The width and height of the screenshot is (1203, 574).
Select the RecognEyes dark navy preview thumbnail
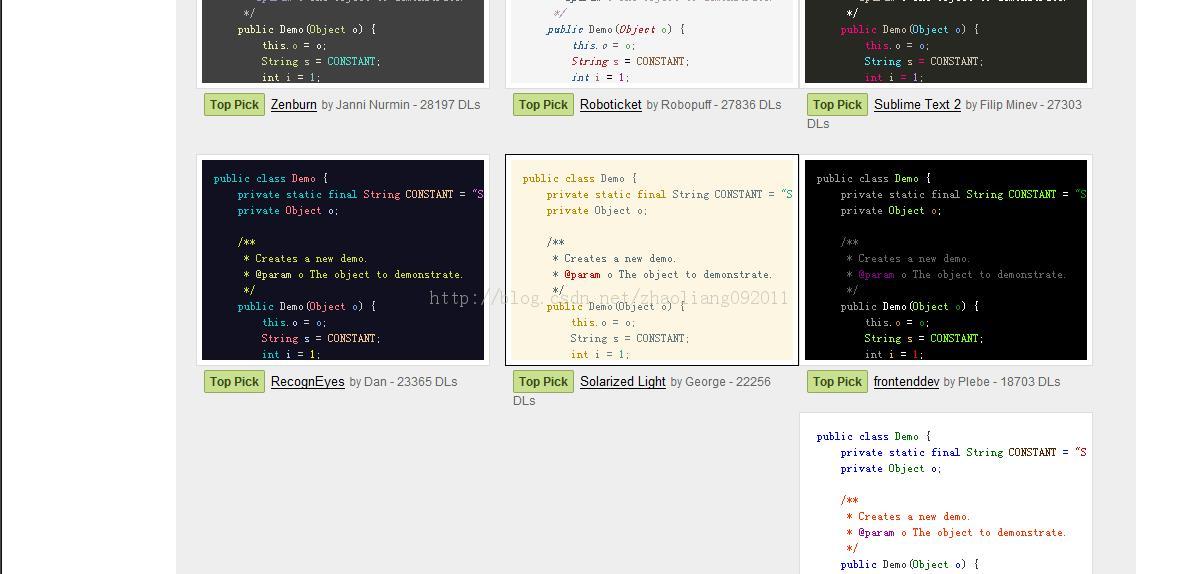point(343,260)
